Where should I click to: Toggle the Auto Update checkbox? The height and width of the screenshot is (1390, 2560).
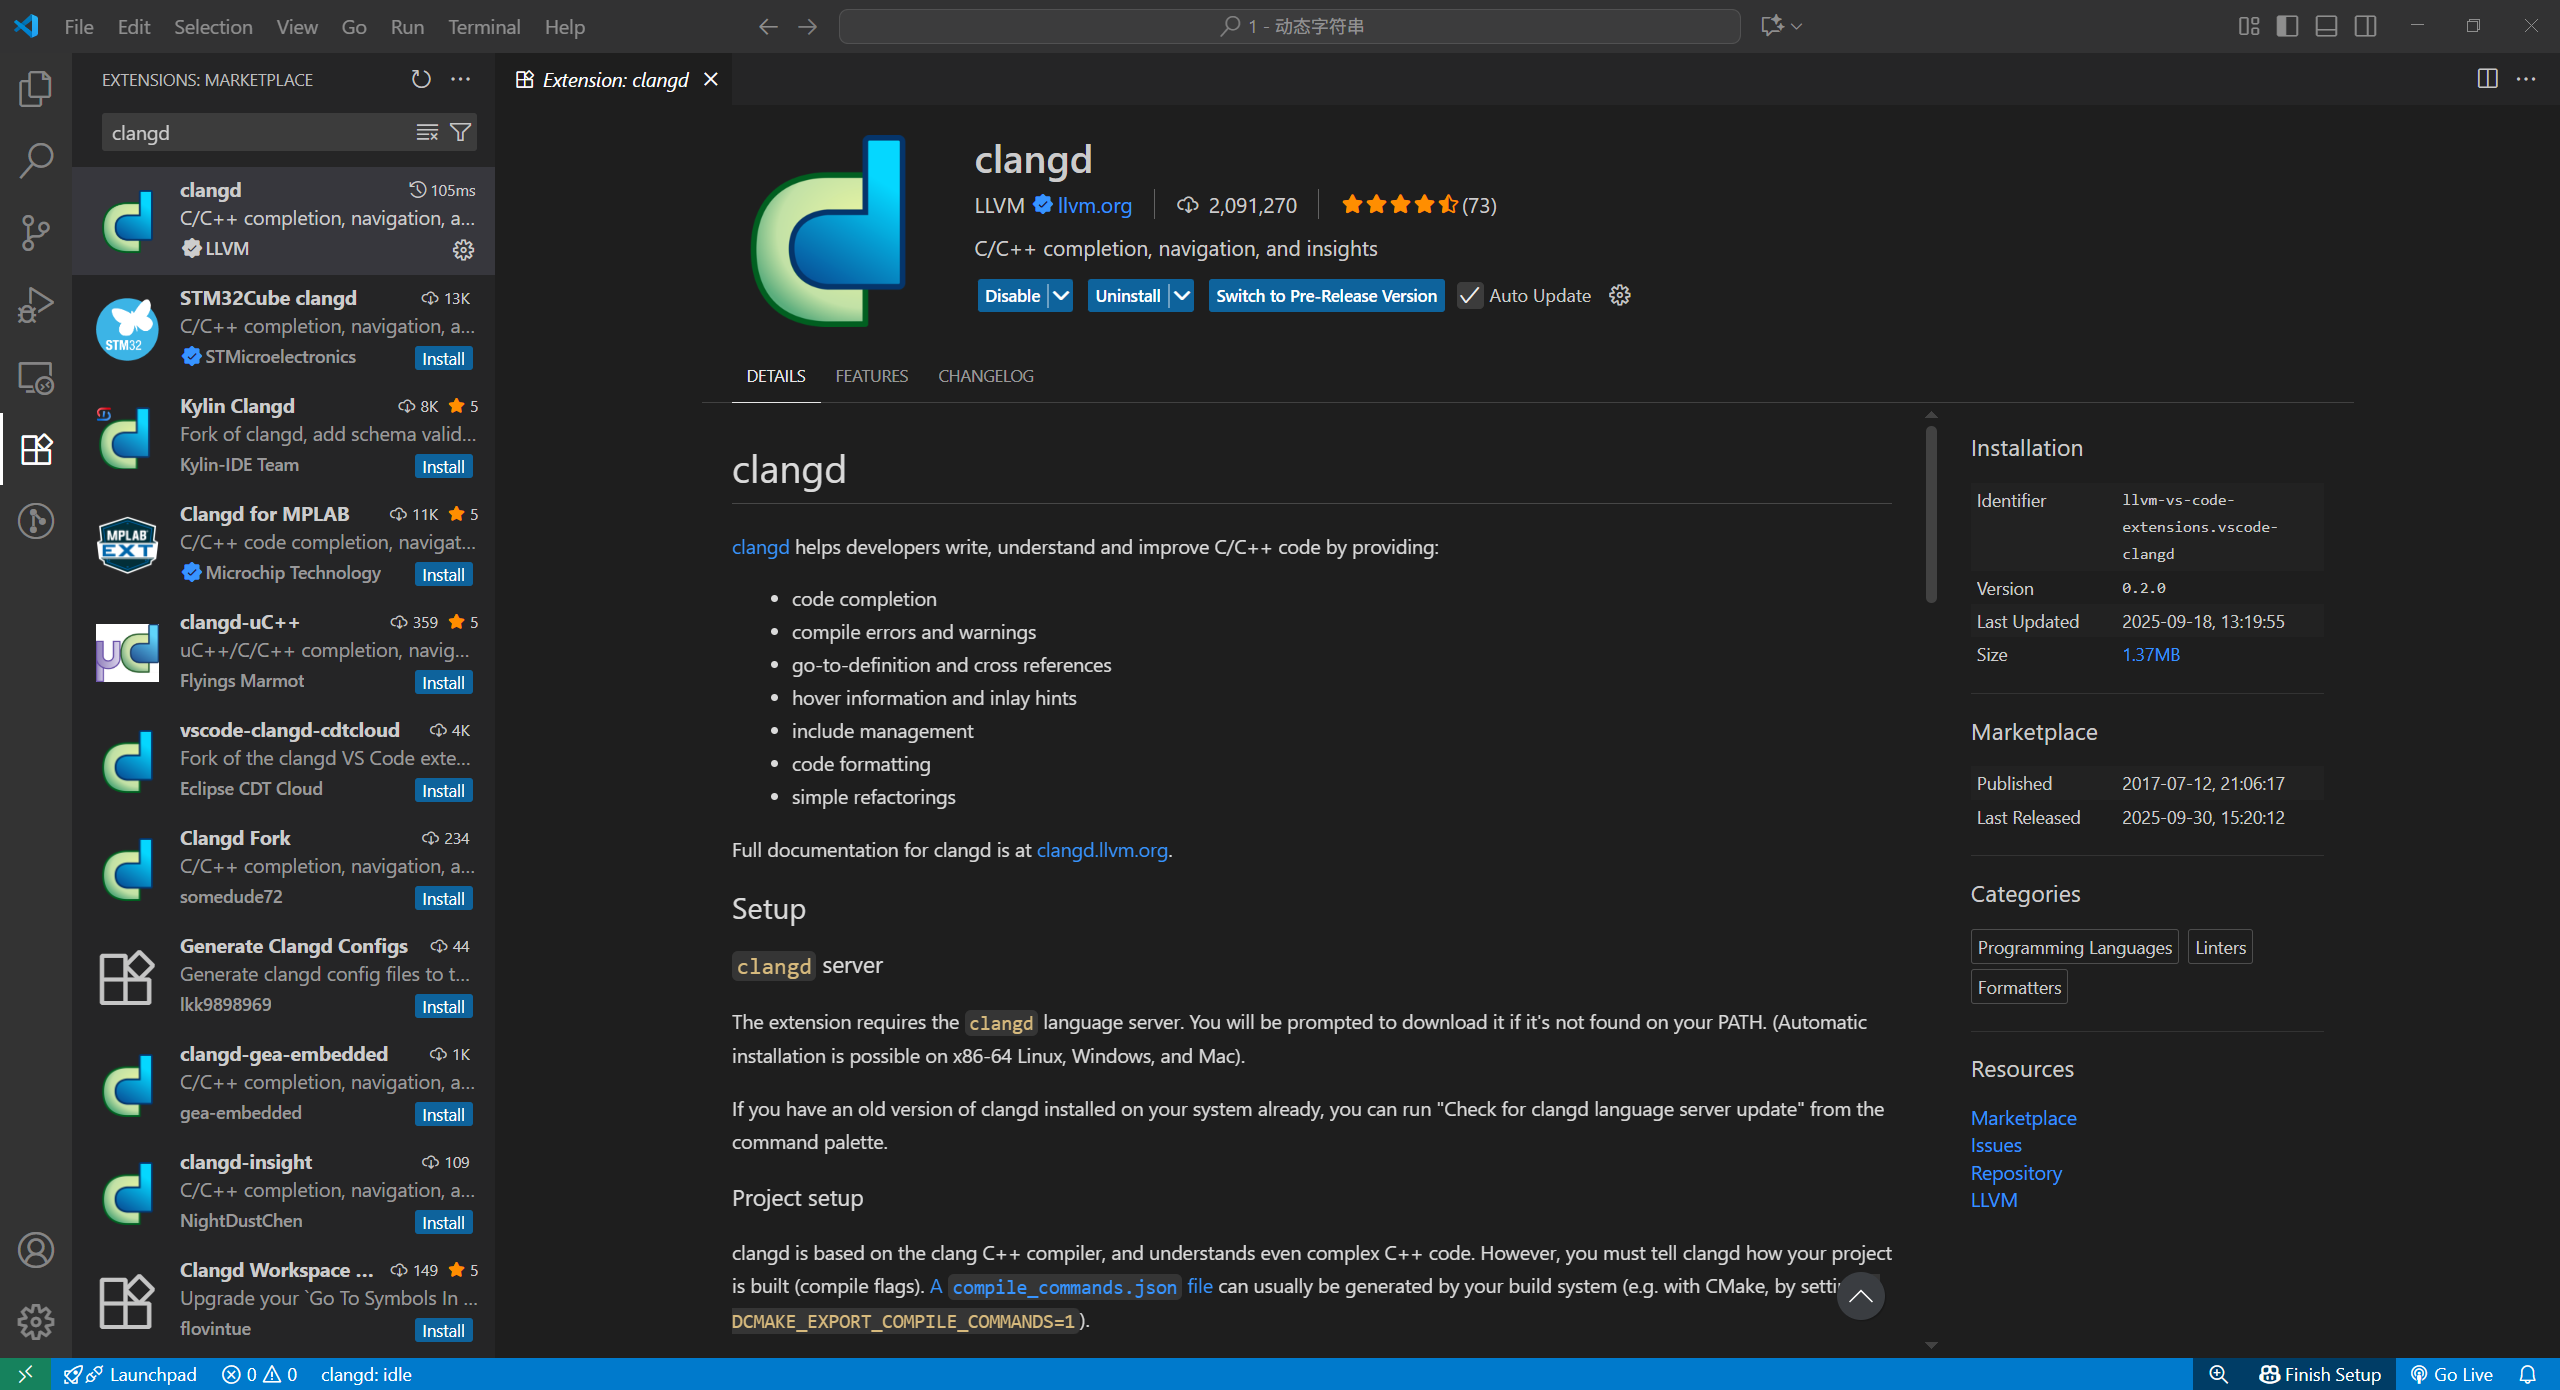[x=1469, y=296]
